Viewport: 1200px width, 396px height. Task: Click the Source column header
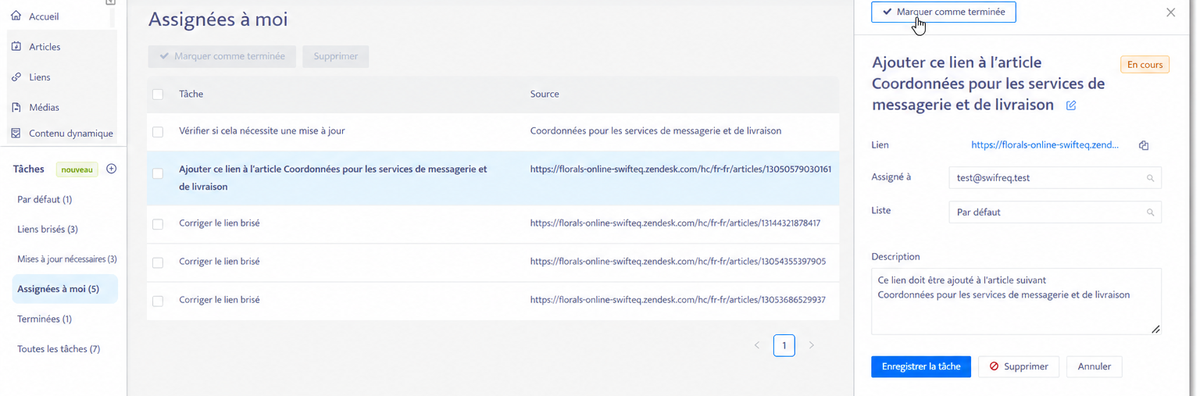coord(544,94)
